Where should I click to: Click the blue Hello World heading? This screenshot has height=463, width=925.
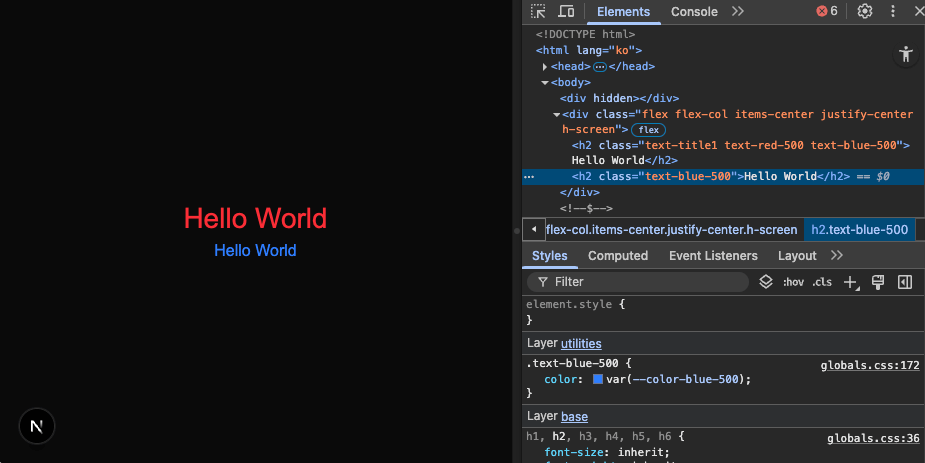point(255,250)
